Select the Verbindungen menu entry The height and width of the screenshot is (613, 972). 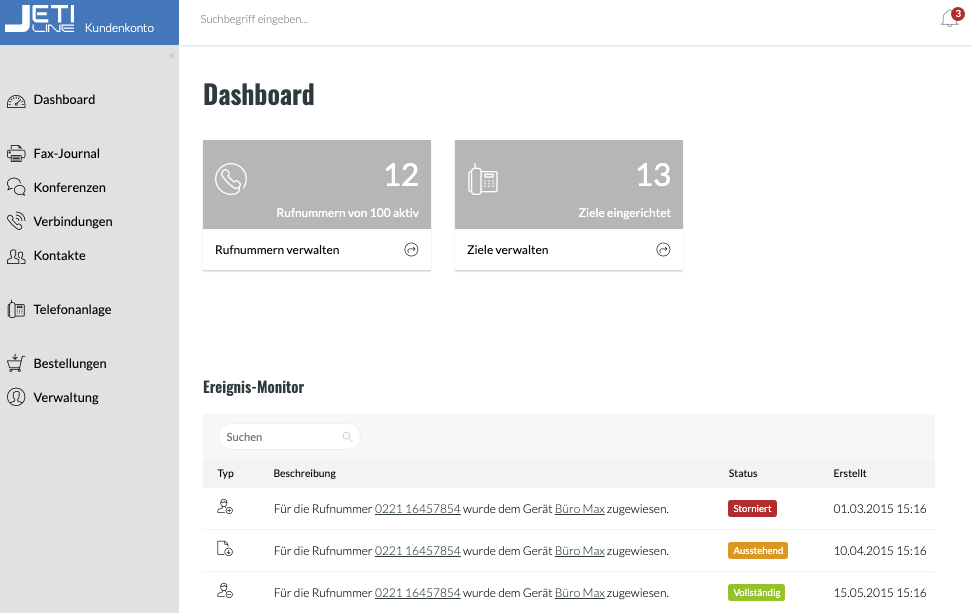(73, 222)
